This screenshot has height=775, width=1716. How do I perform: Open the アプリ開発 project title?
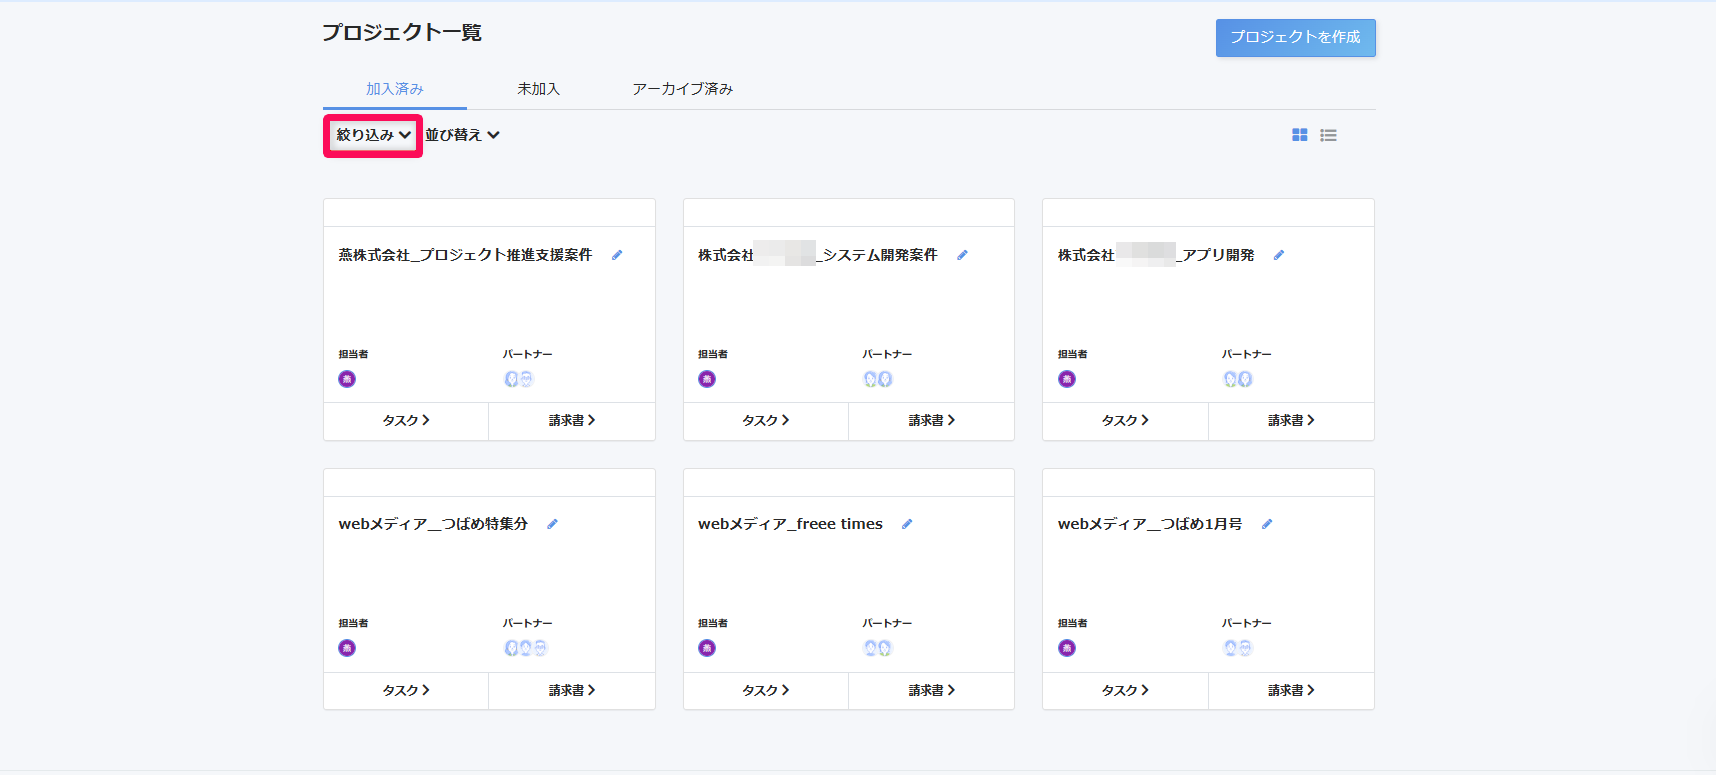1156,255
